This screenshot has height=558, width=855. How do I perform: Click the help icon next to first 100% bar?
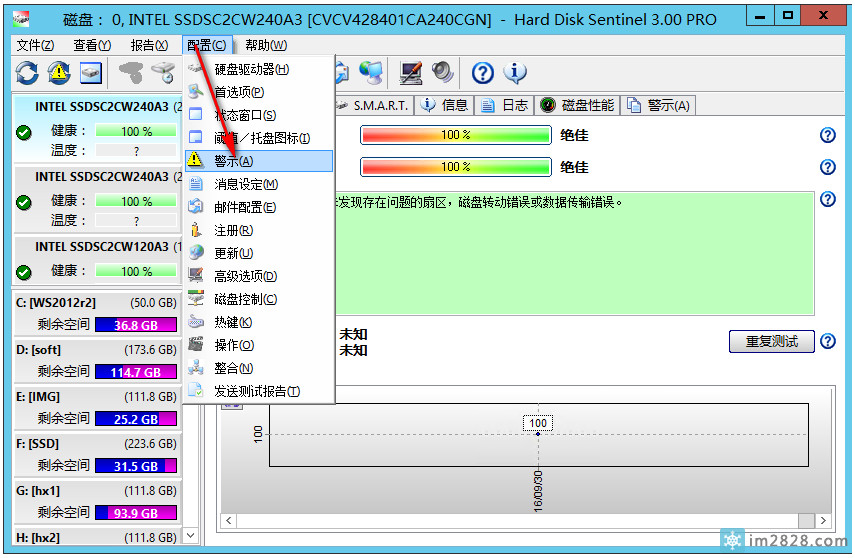pos(827,135)
